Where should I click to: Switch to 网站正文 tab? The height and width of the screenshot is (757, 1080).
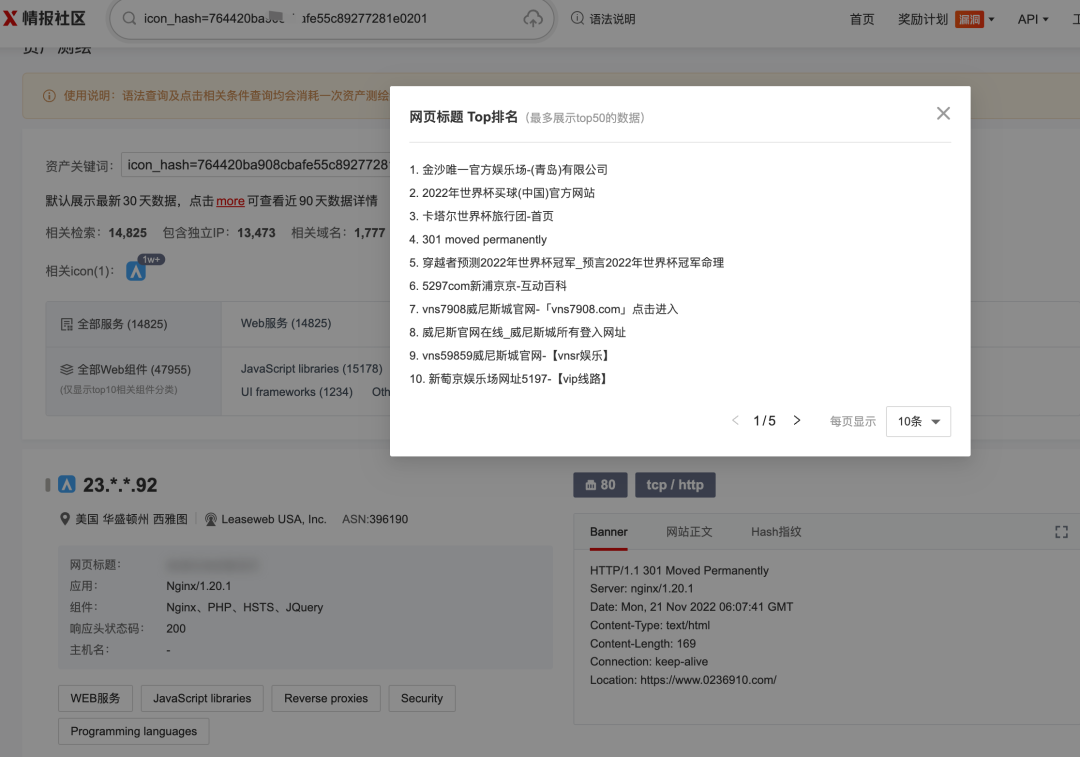click(689, 532)
